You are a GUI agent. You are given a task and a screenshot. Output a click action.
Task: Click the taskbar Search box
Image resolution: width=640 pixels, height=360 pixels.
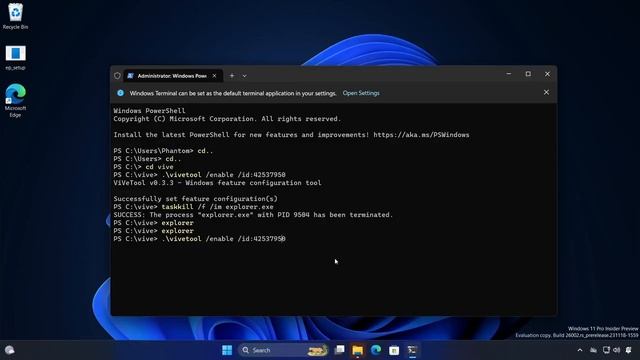tap(283, 350)
